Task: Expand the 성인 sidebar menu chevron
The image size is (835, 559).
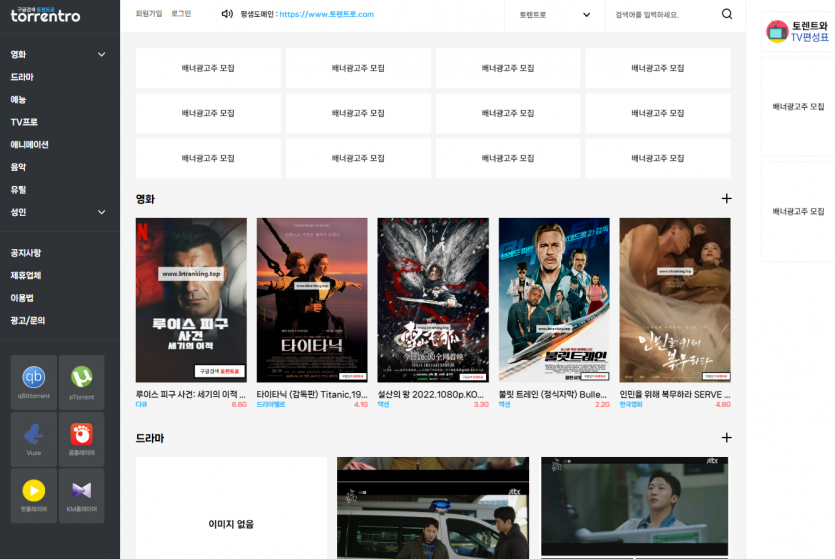Action: tap(101, 212)
